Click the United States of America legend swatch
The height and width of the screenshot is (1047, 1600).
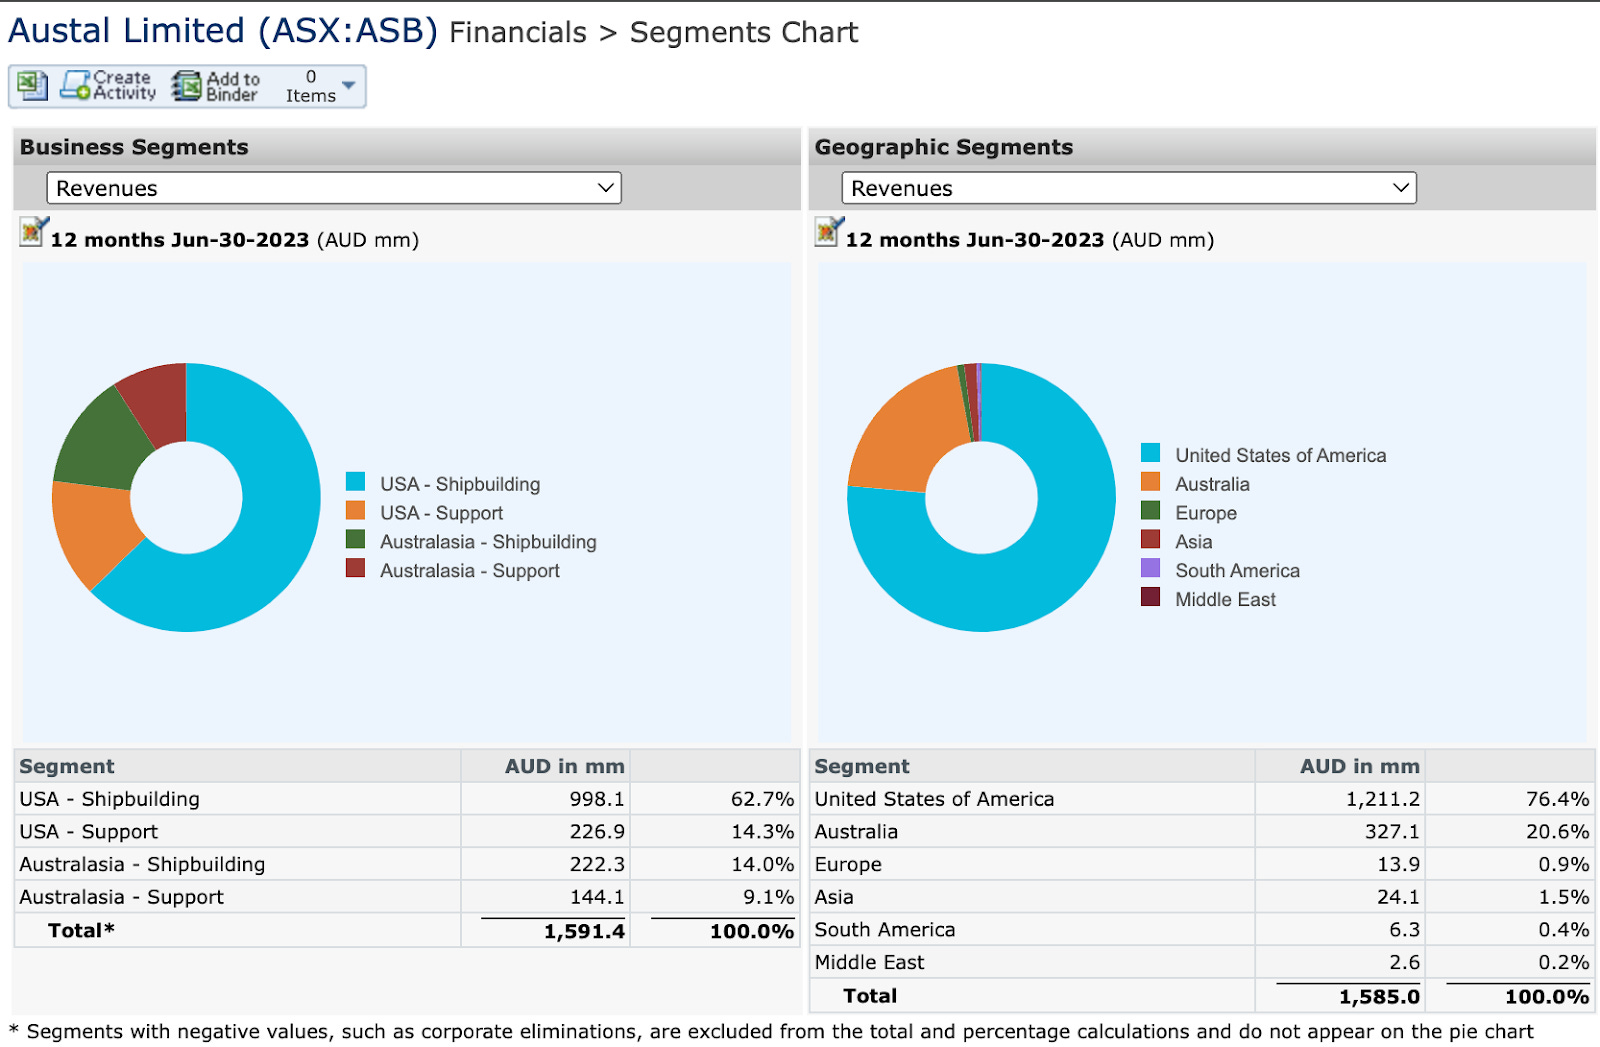click(1151, 452)
